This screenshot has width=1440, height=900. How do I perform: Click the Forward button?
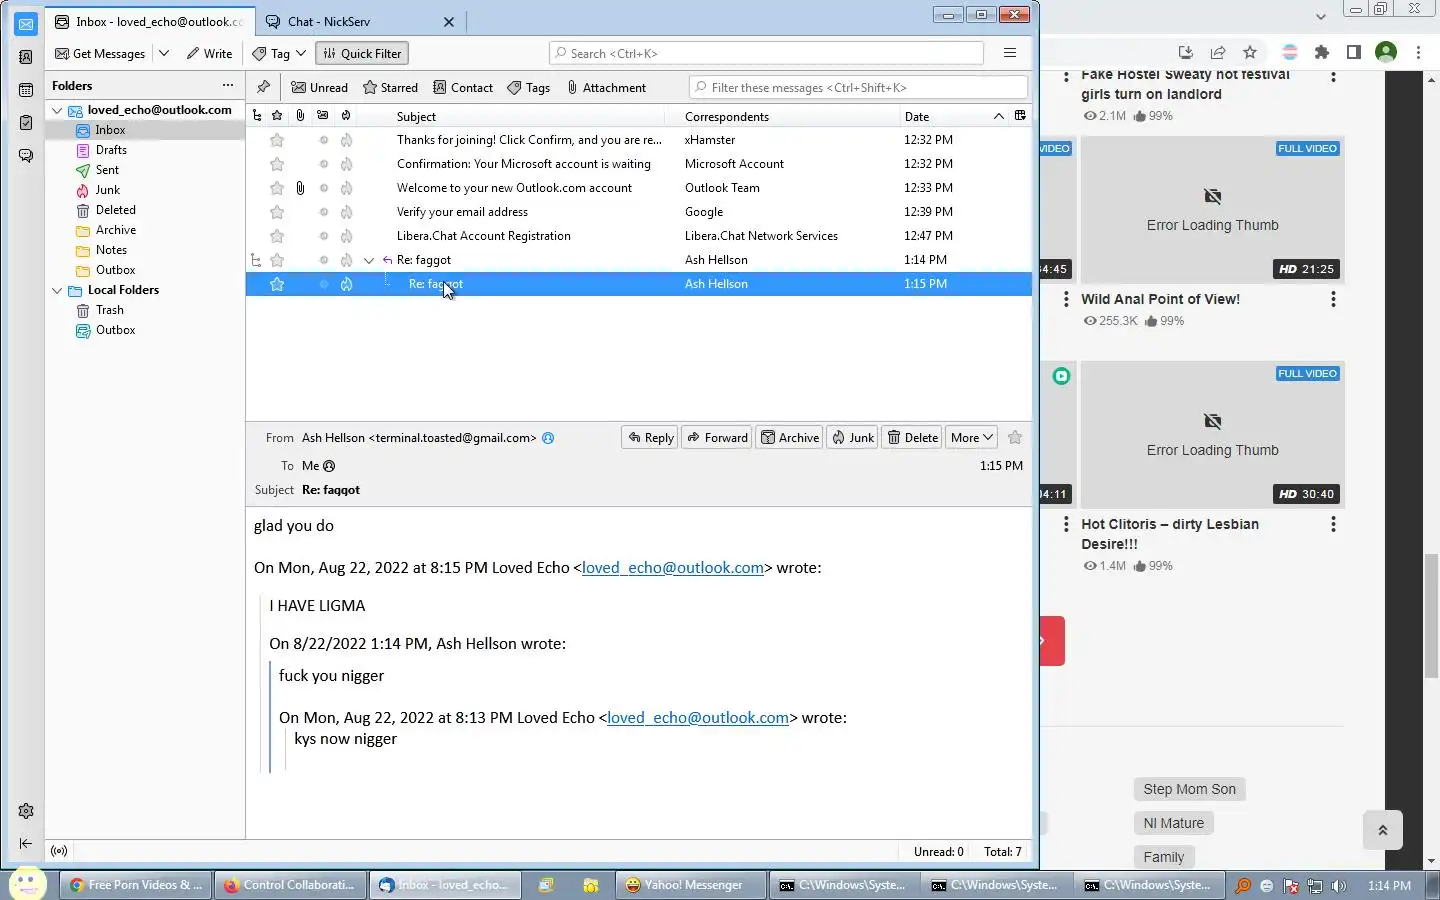pos(717,438)
